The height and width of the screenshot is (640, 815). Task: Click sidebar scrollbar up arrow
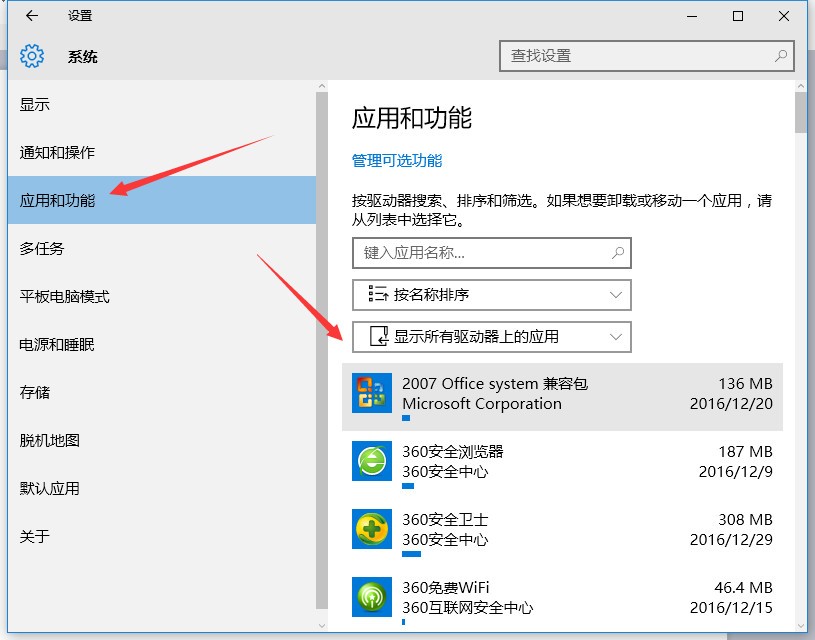pos(322,86)
